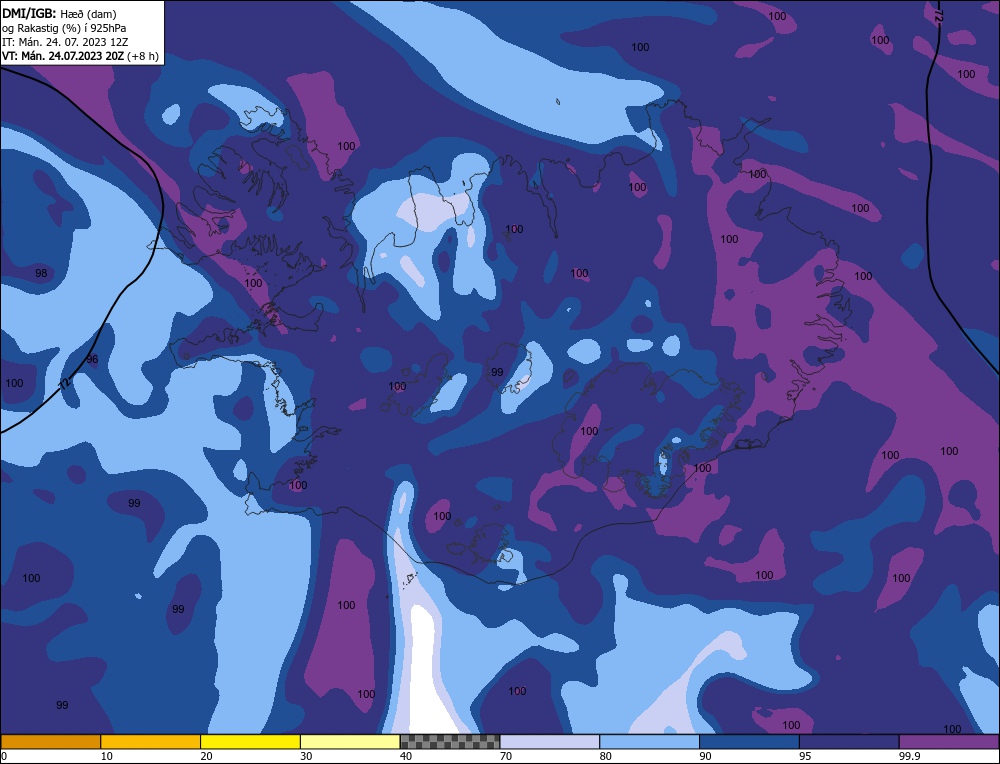
Task: Click the legend tick label '0'
Action: pos(4,756)
